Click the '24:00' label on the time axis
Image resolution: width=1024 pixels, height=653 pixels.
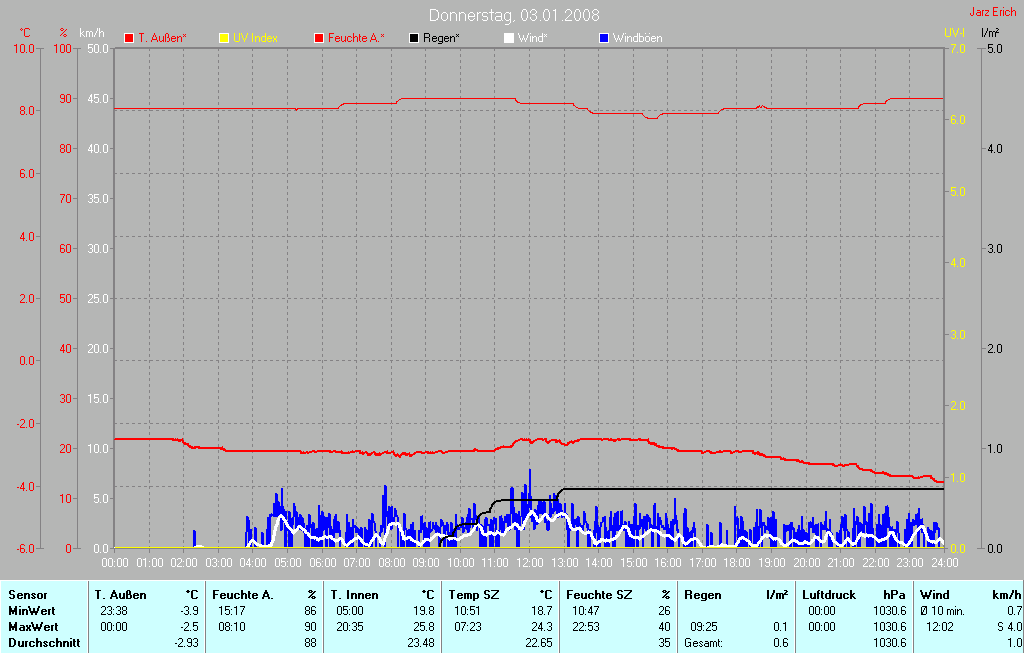pos(944,562)
